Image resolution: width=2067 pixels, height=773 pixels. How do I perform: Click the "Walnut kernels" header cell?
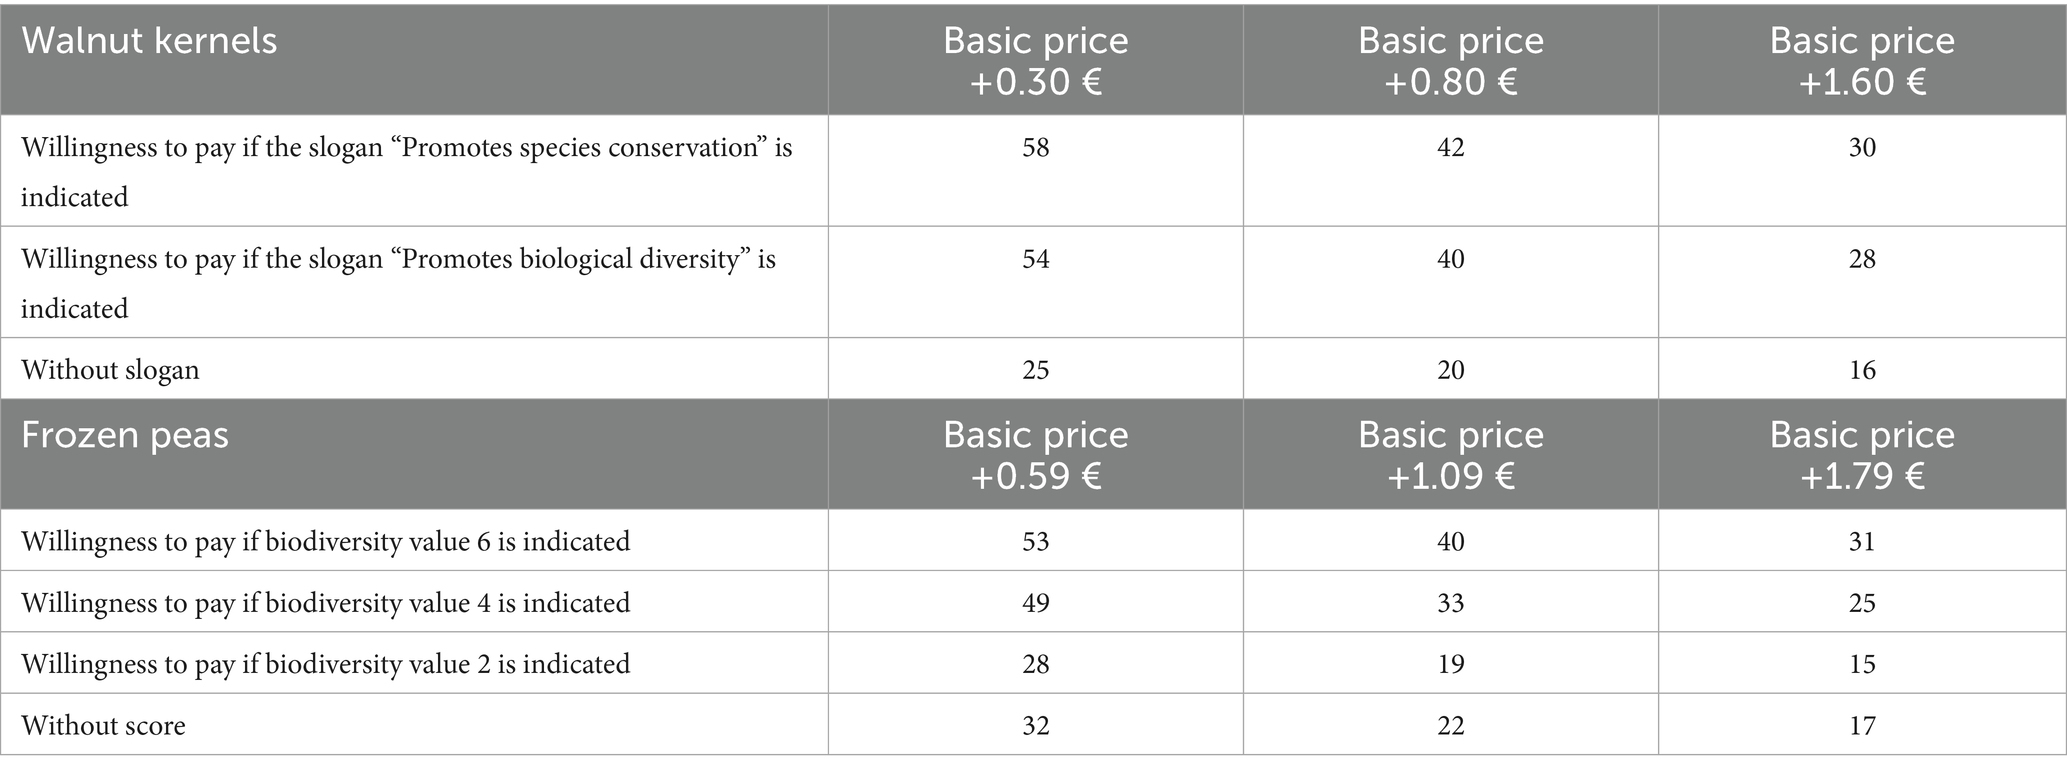pyautogui.click(x=150, y=41)
